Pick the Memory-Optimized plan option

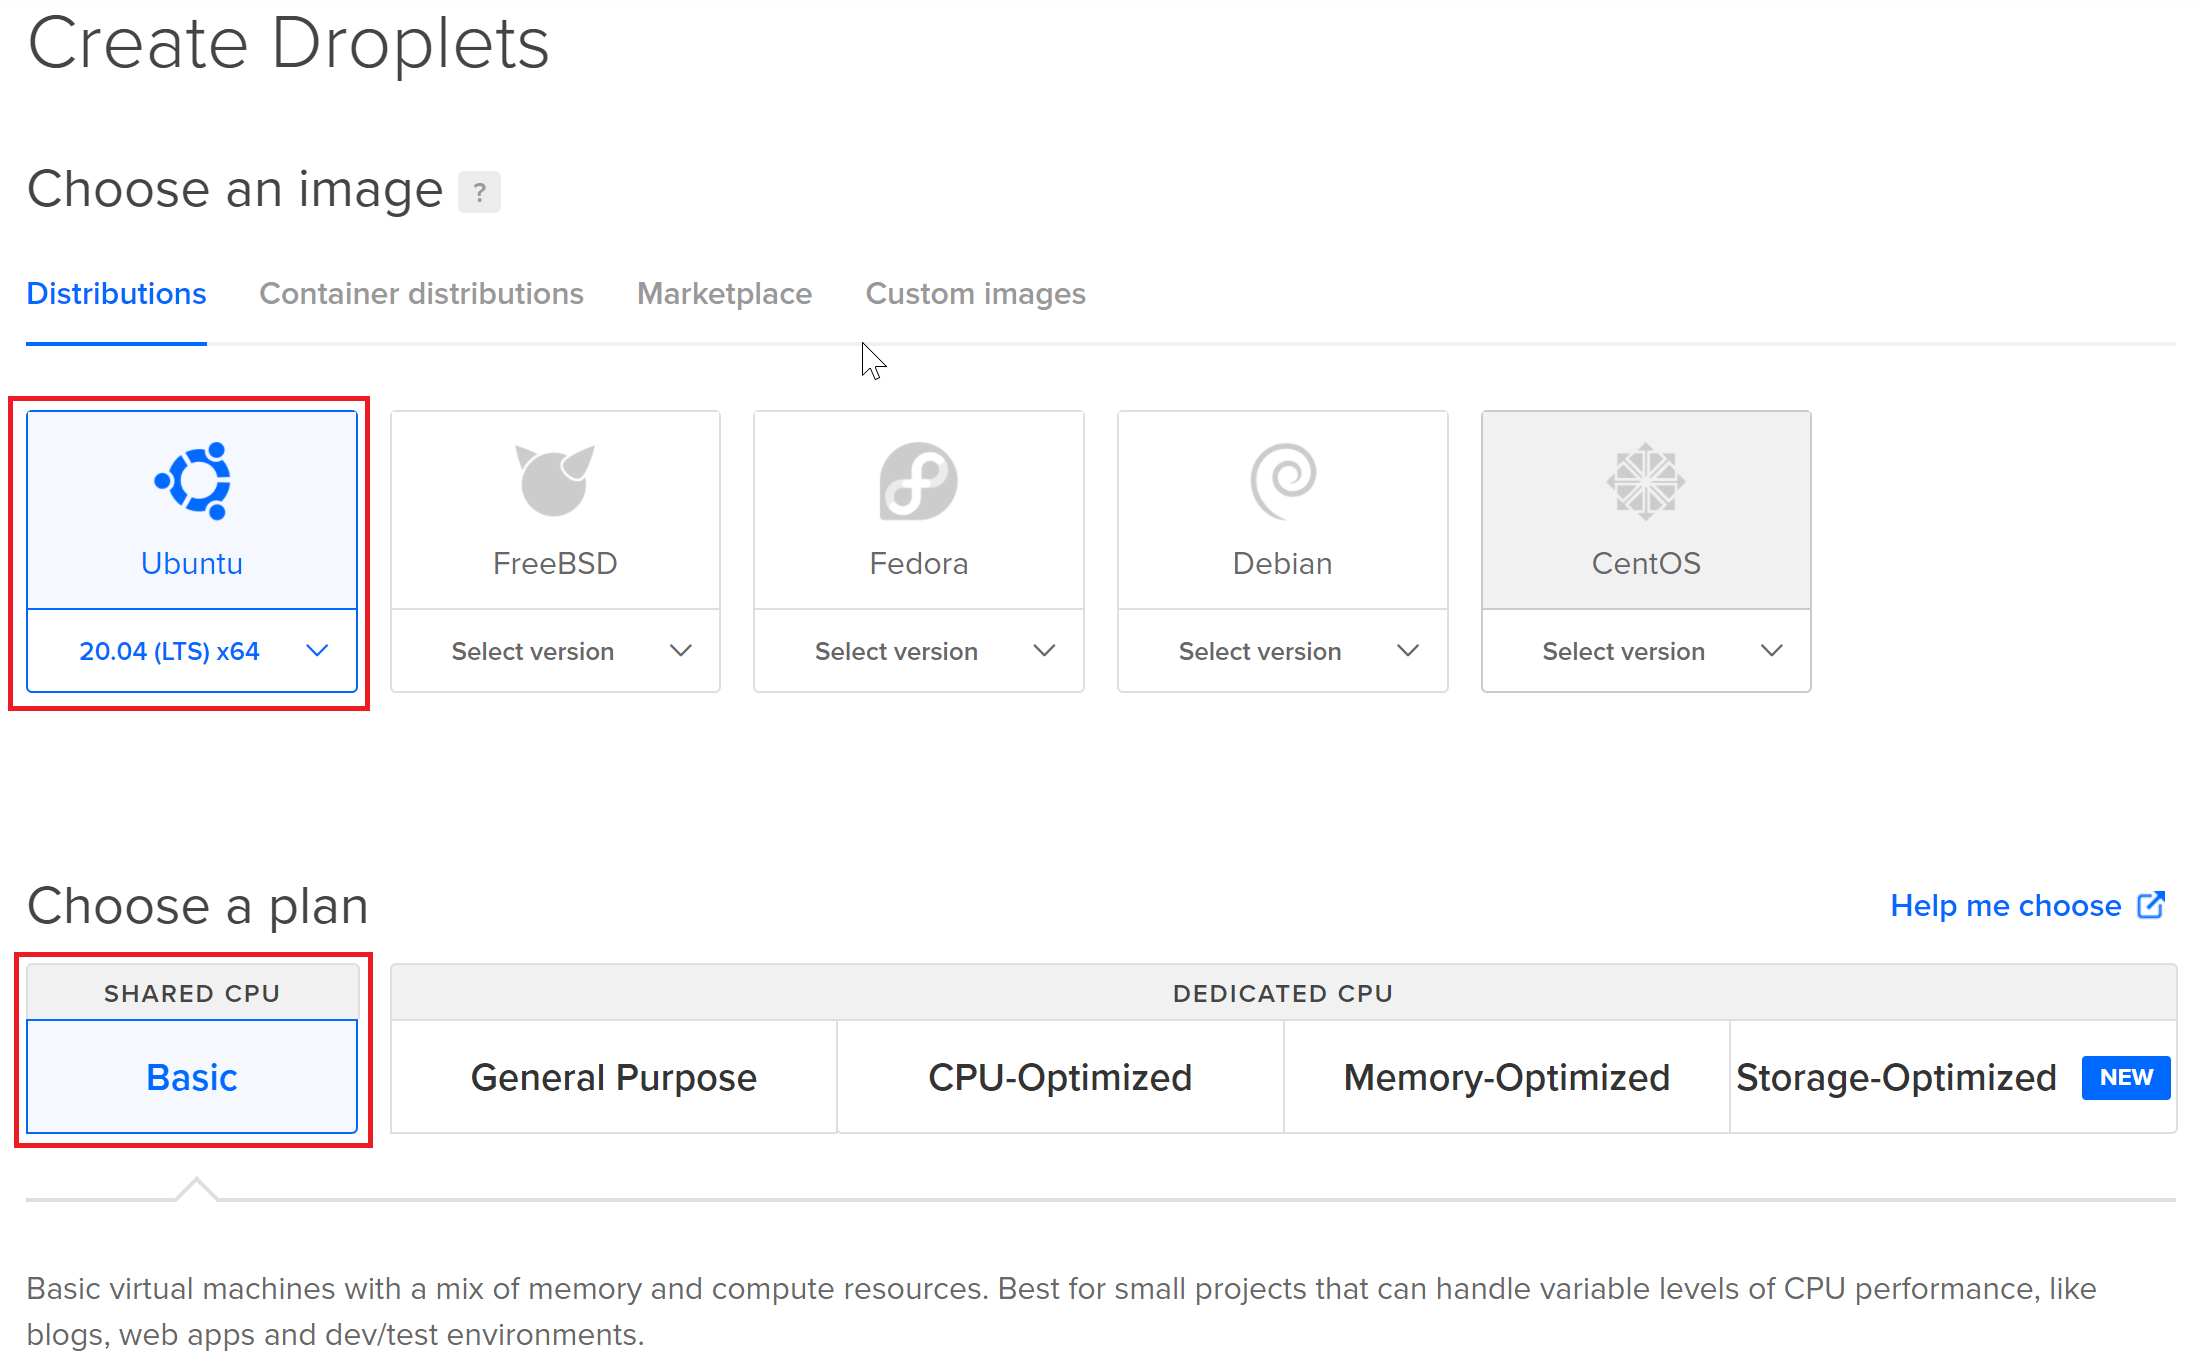(1506, 1077)
